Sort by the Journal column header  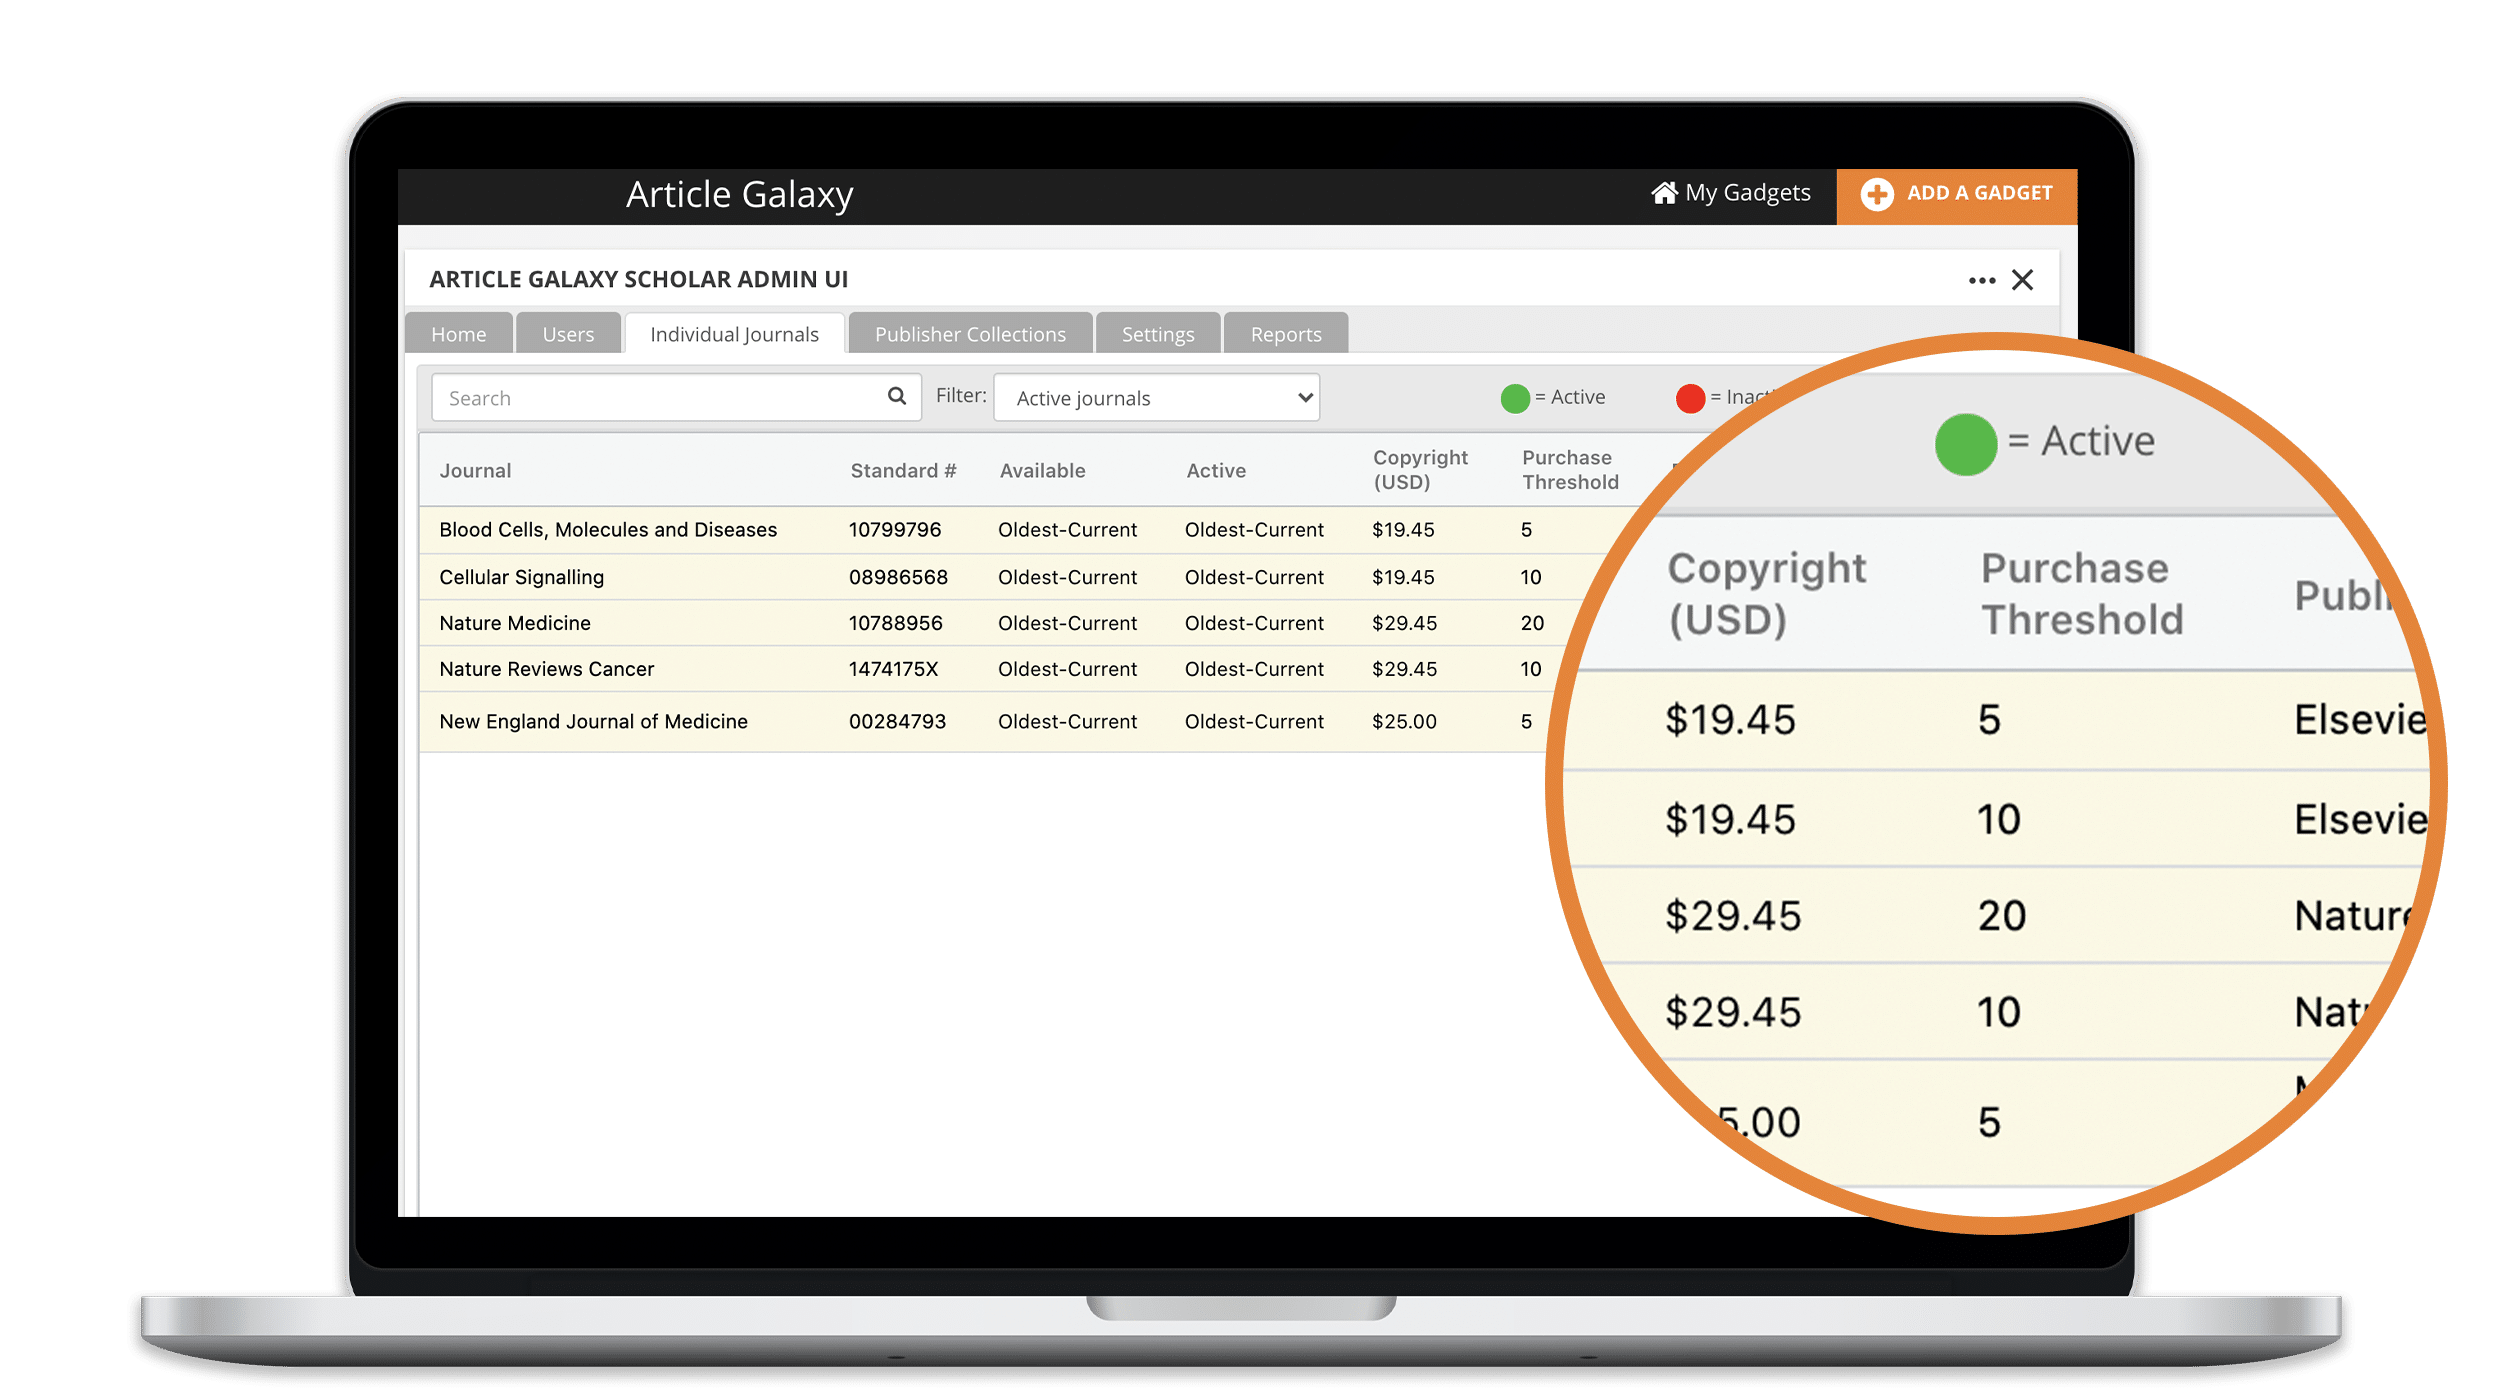click(475, 471)
